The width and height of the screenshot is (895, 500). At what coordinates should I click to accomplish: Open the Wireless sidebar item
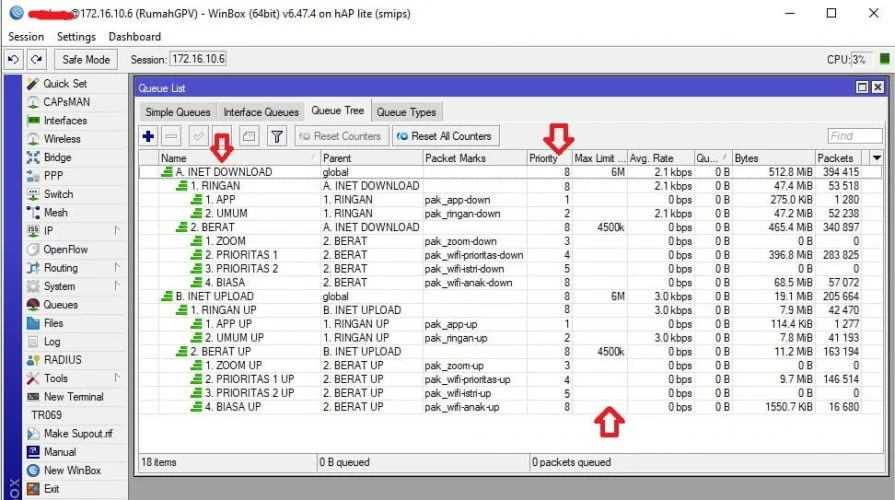[61, 139]
